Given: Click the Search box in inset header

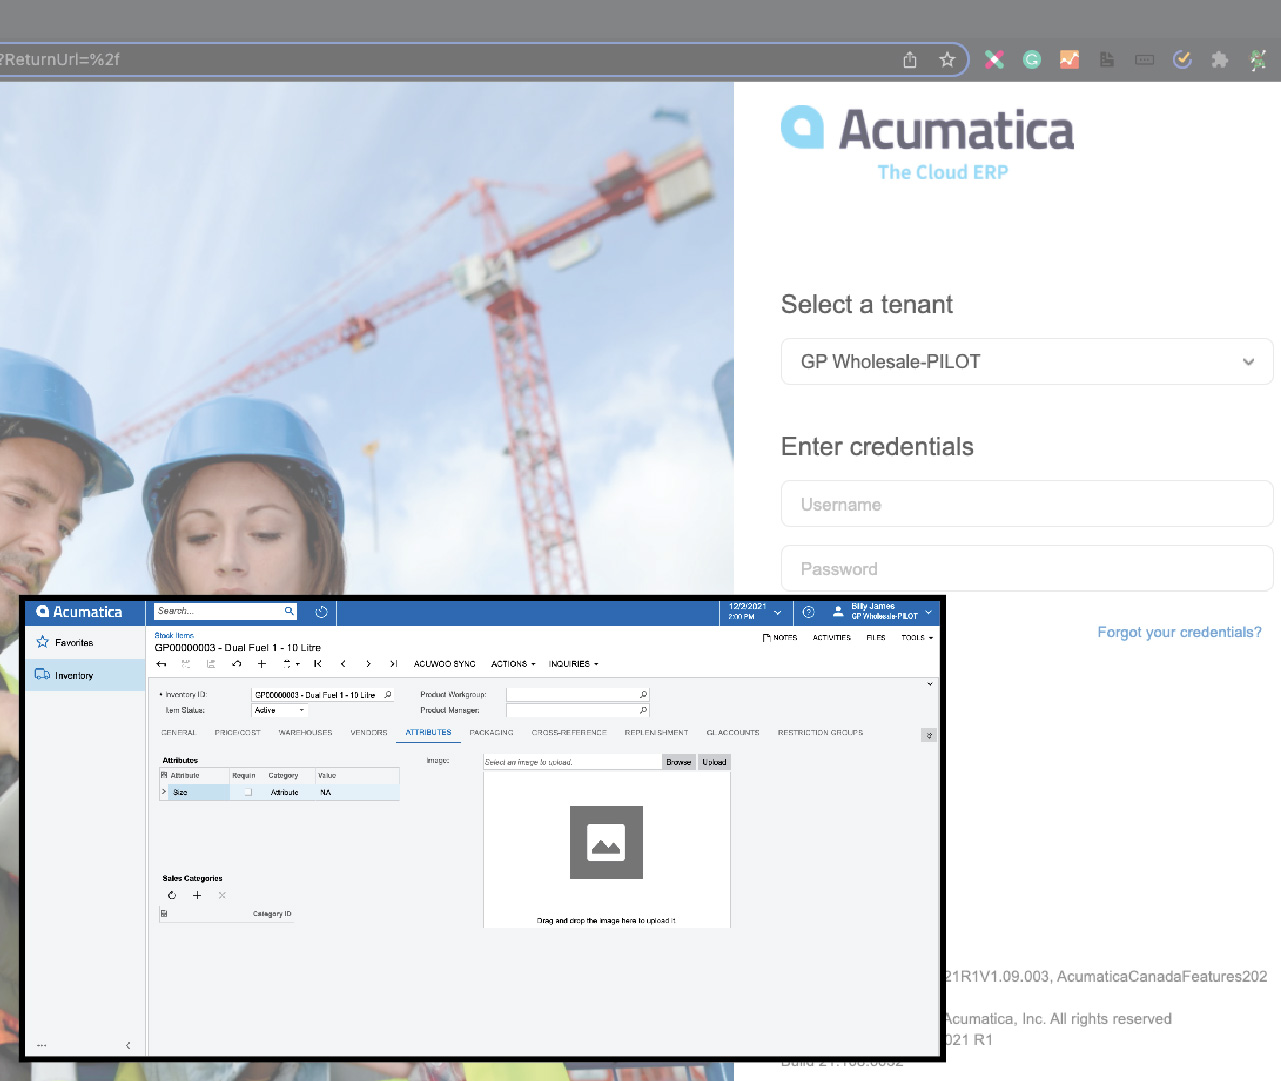Looking at the screenshot, I should [x=218, y=611].
